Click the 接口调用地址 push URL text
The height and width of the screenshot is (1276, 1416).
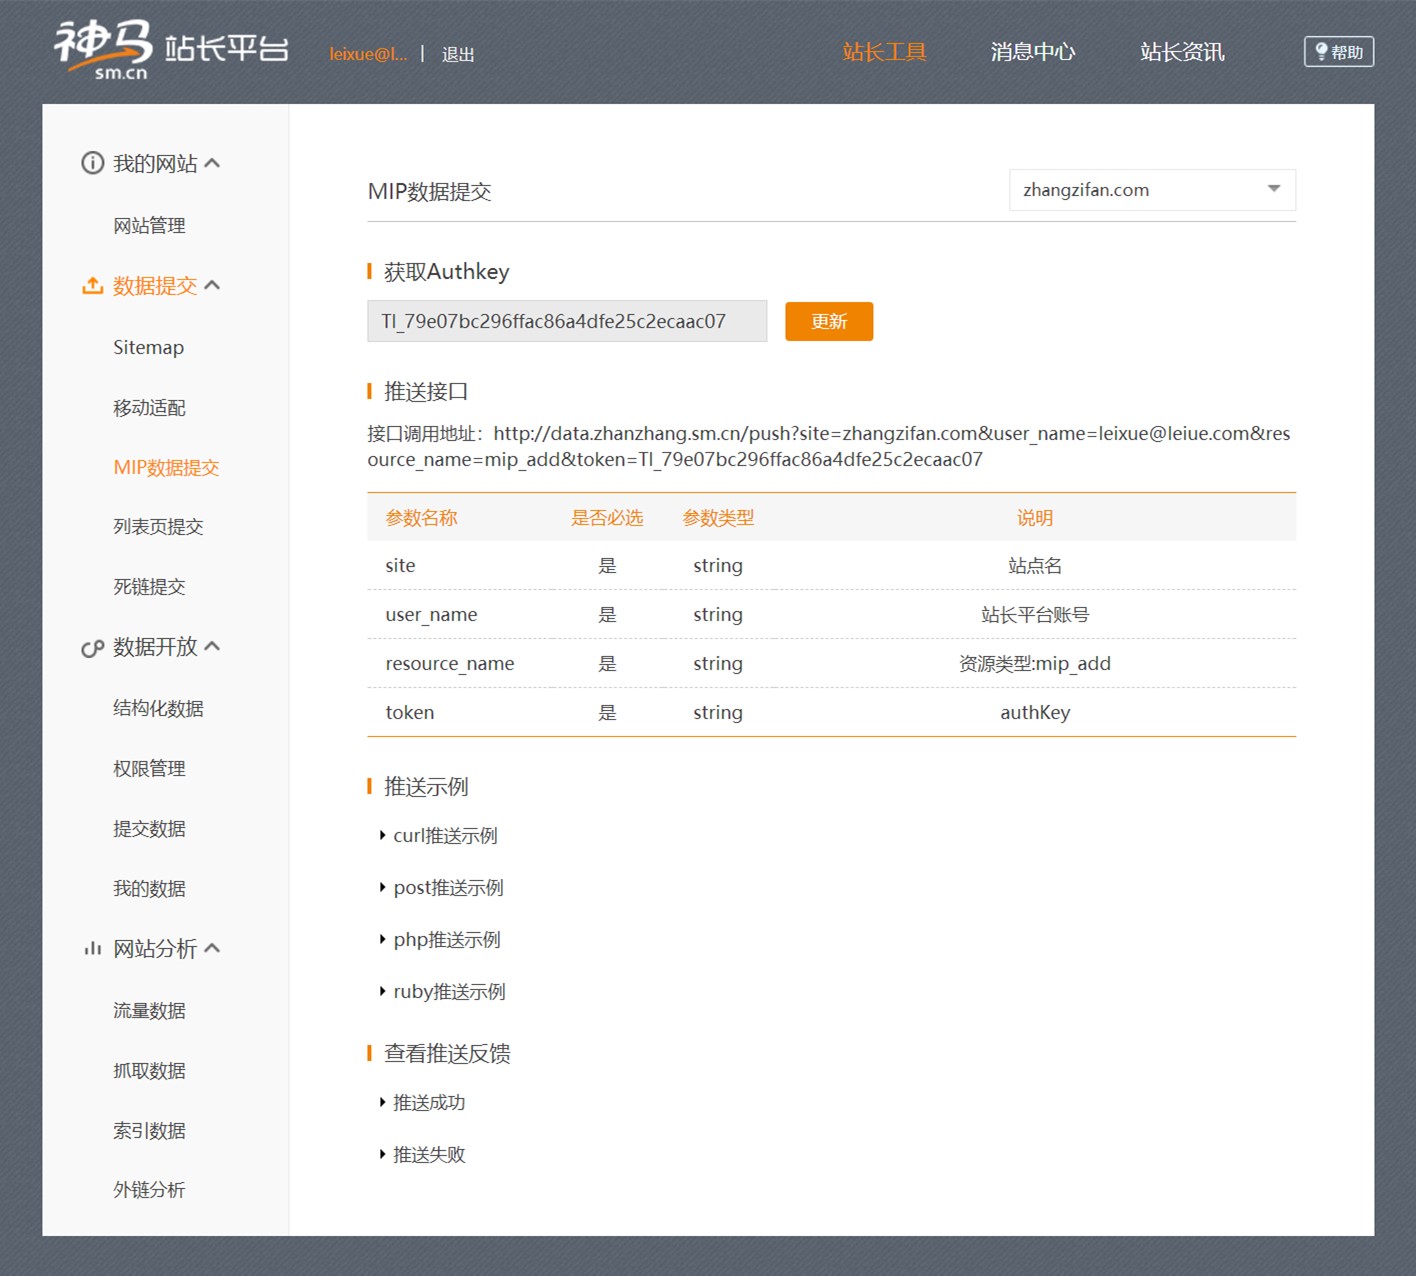click(x=829, y=446)
